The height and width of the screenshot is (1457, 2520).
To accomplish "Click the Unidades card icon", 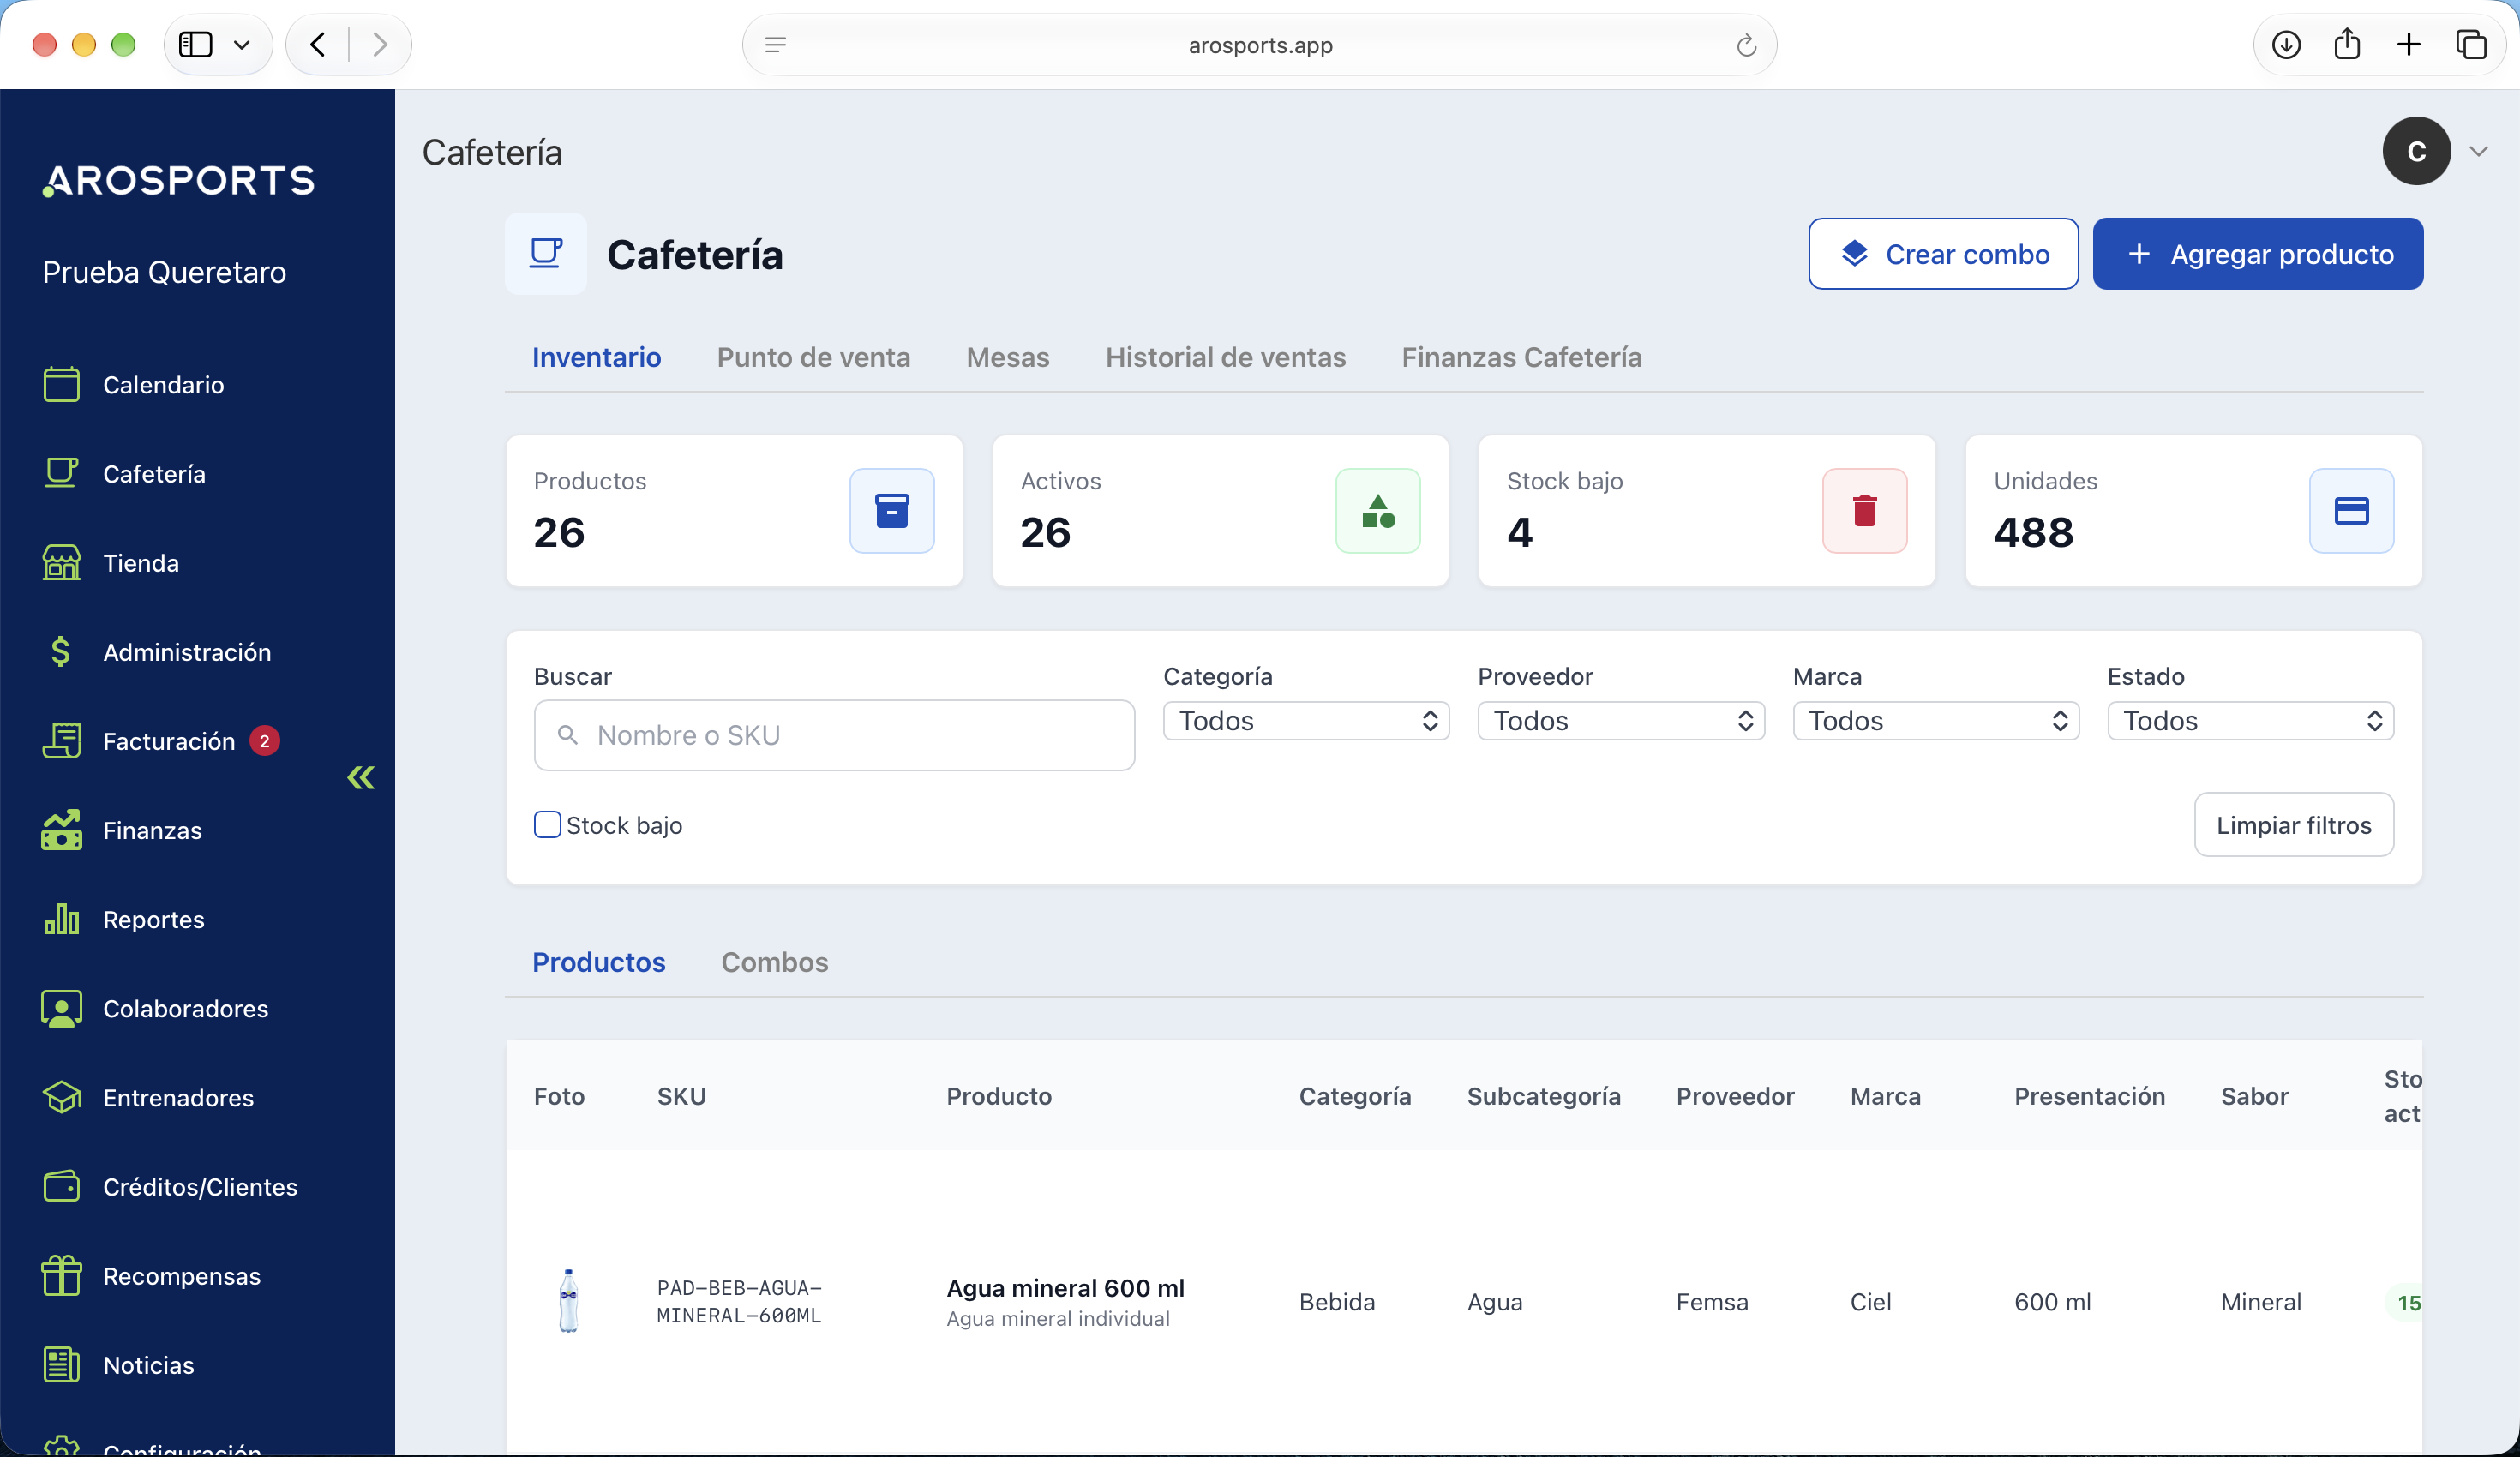I will pos(2351,510).
